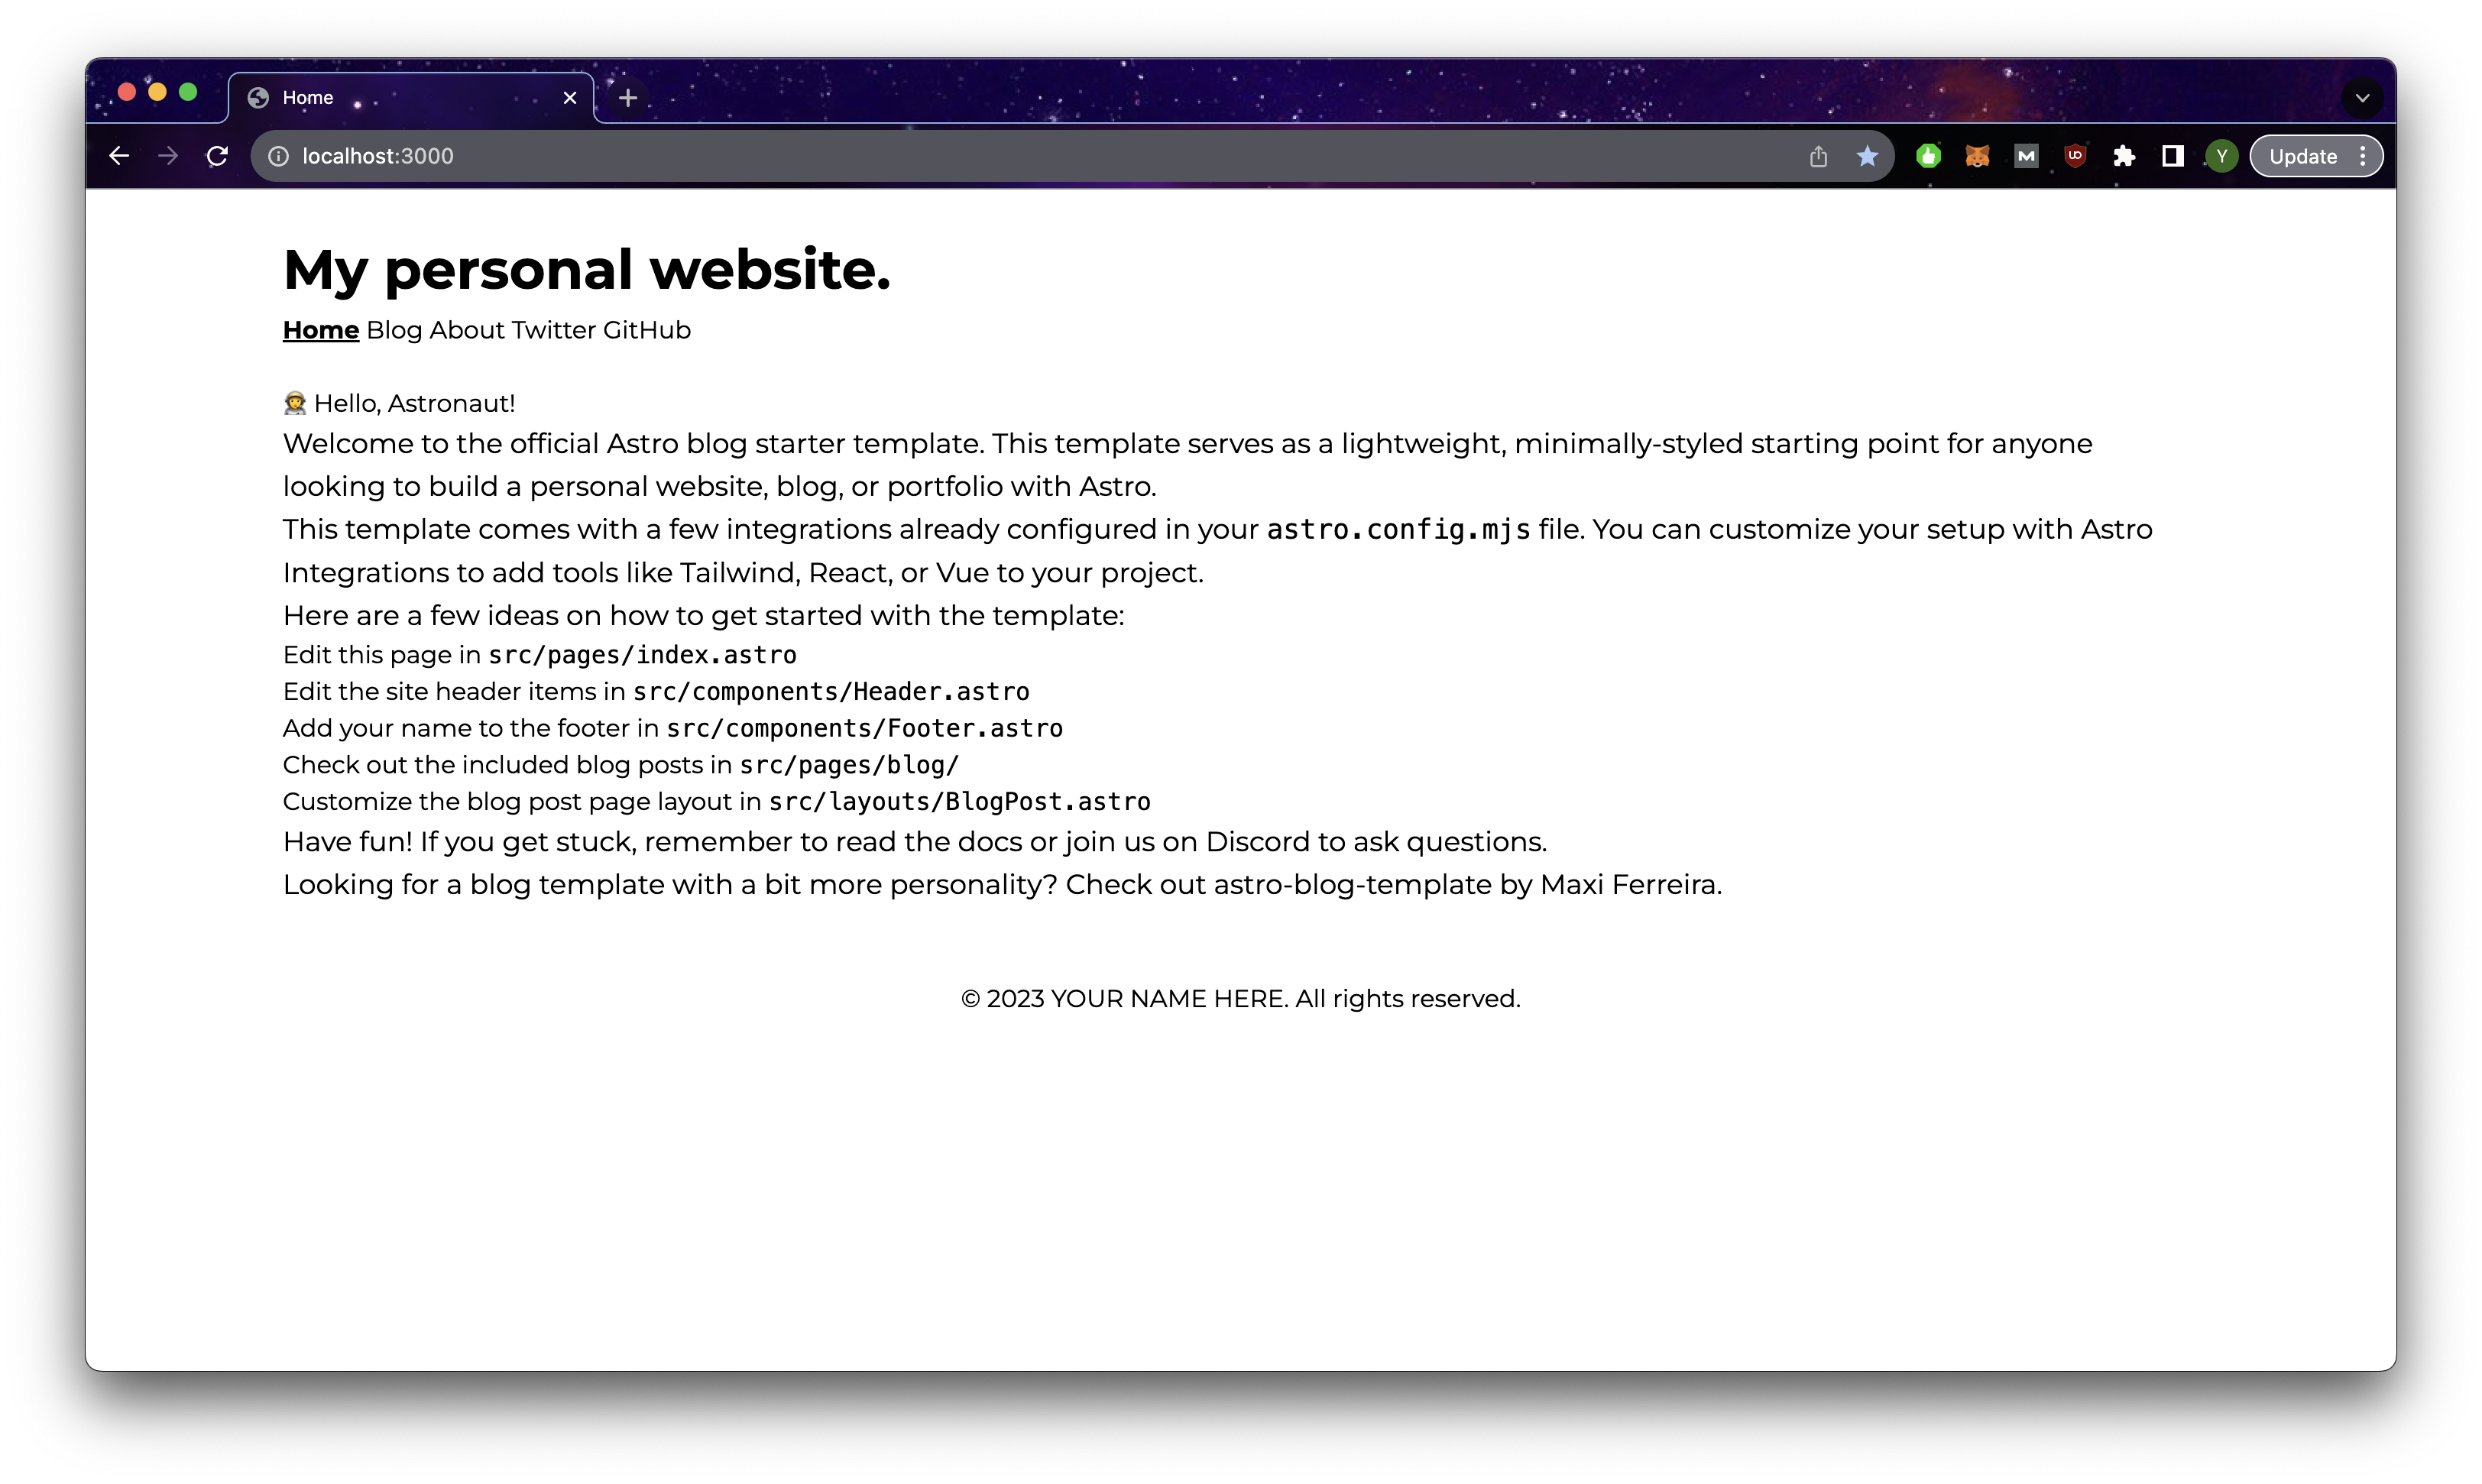Image resolution: width=2482 pixels, height=1484 pixels.
Task: Click the localhost:3000 address bar
Action: (1000, 156)
